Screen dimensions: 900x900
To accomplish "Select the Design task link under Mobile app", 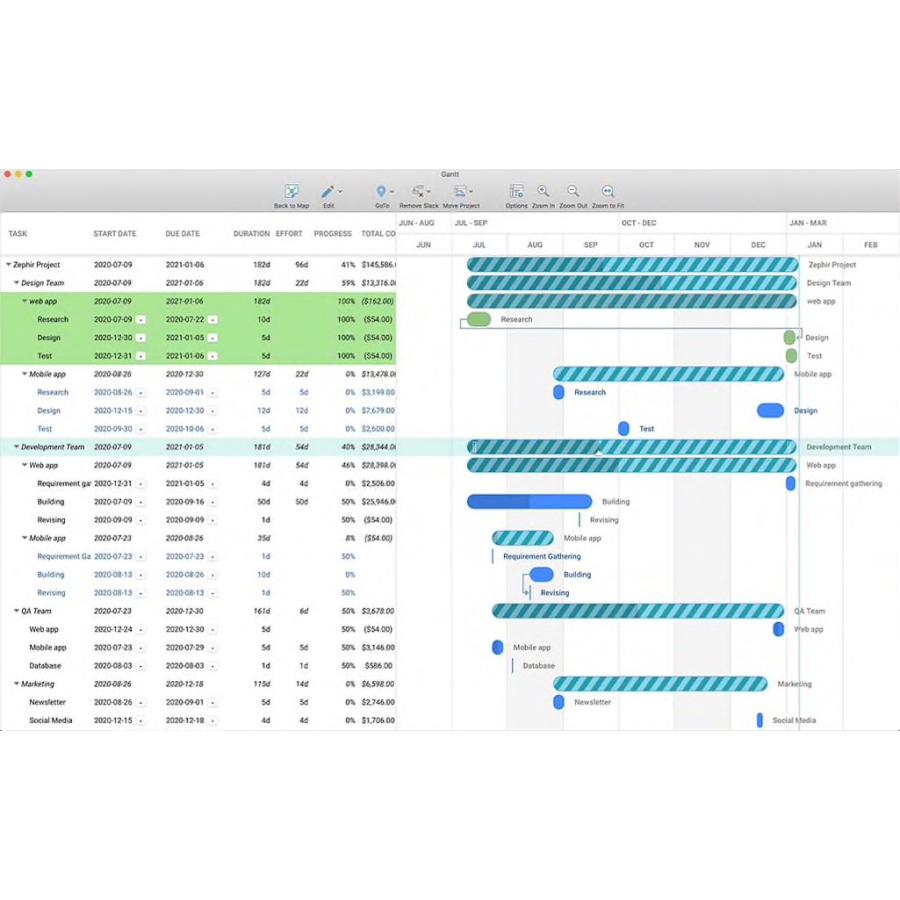I will (48, 410).
